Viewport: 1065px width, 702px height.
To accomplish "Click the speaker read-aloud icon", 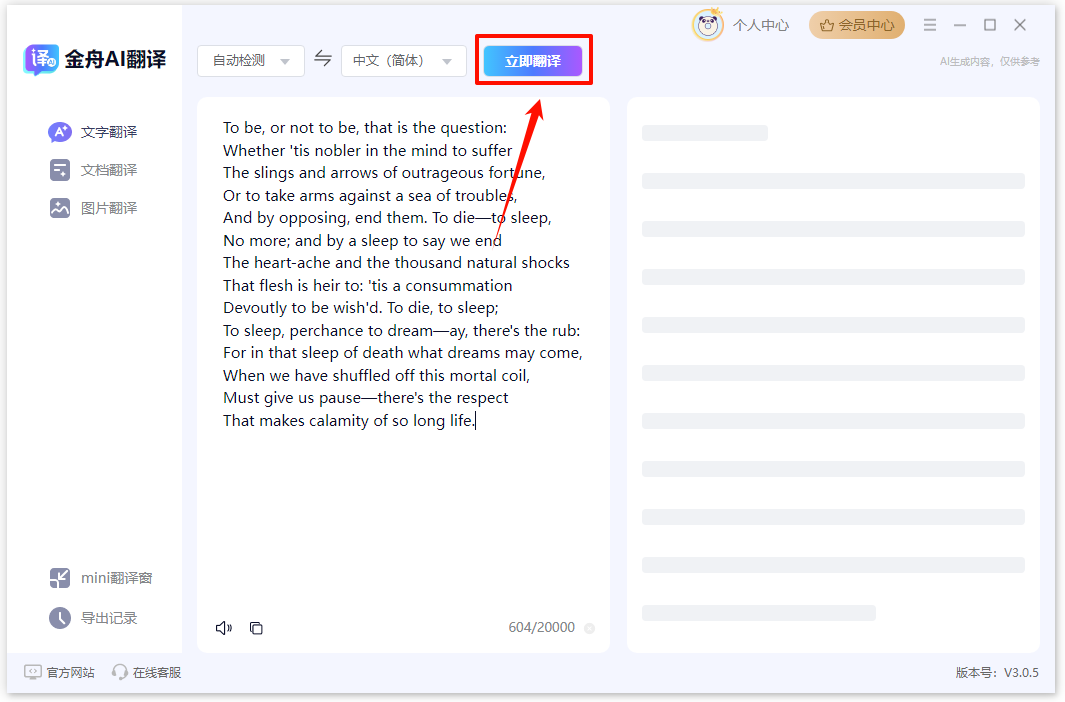I will [224, 628].
